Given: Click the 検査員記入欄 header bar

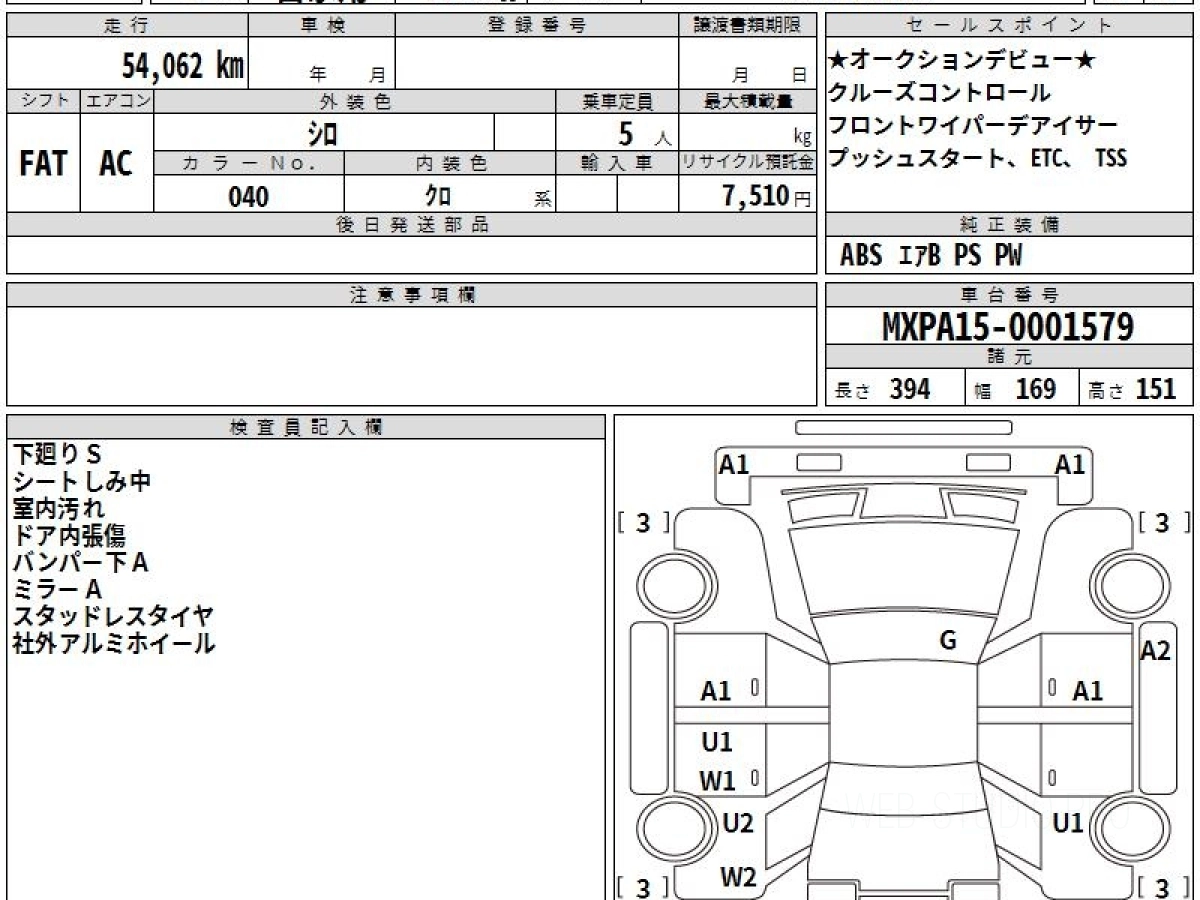Looking at the screenshot, I should [x=306, y=427].
